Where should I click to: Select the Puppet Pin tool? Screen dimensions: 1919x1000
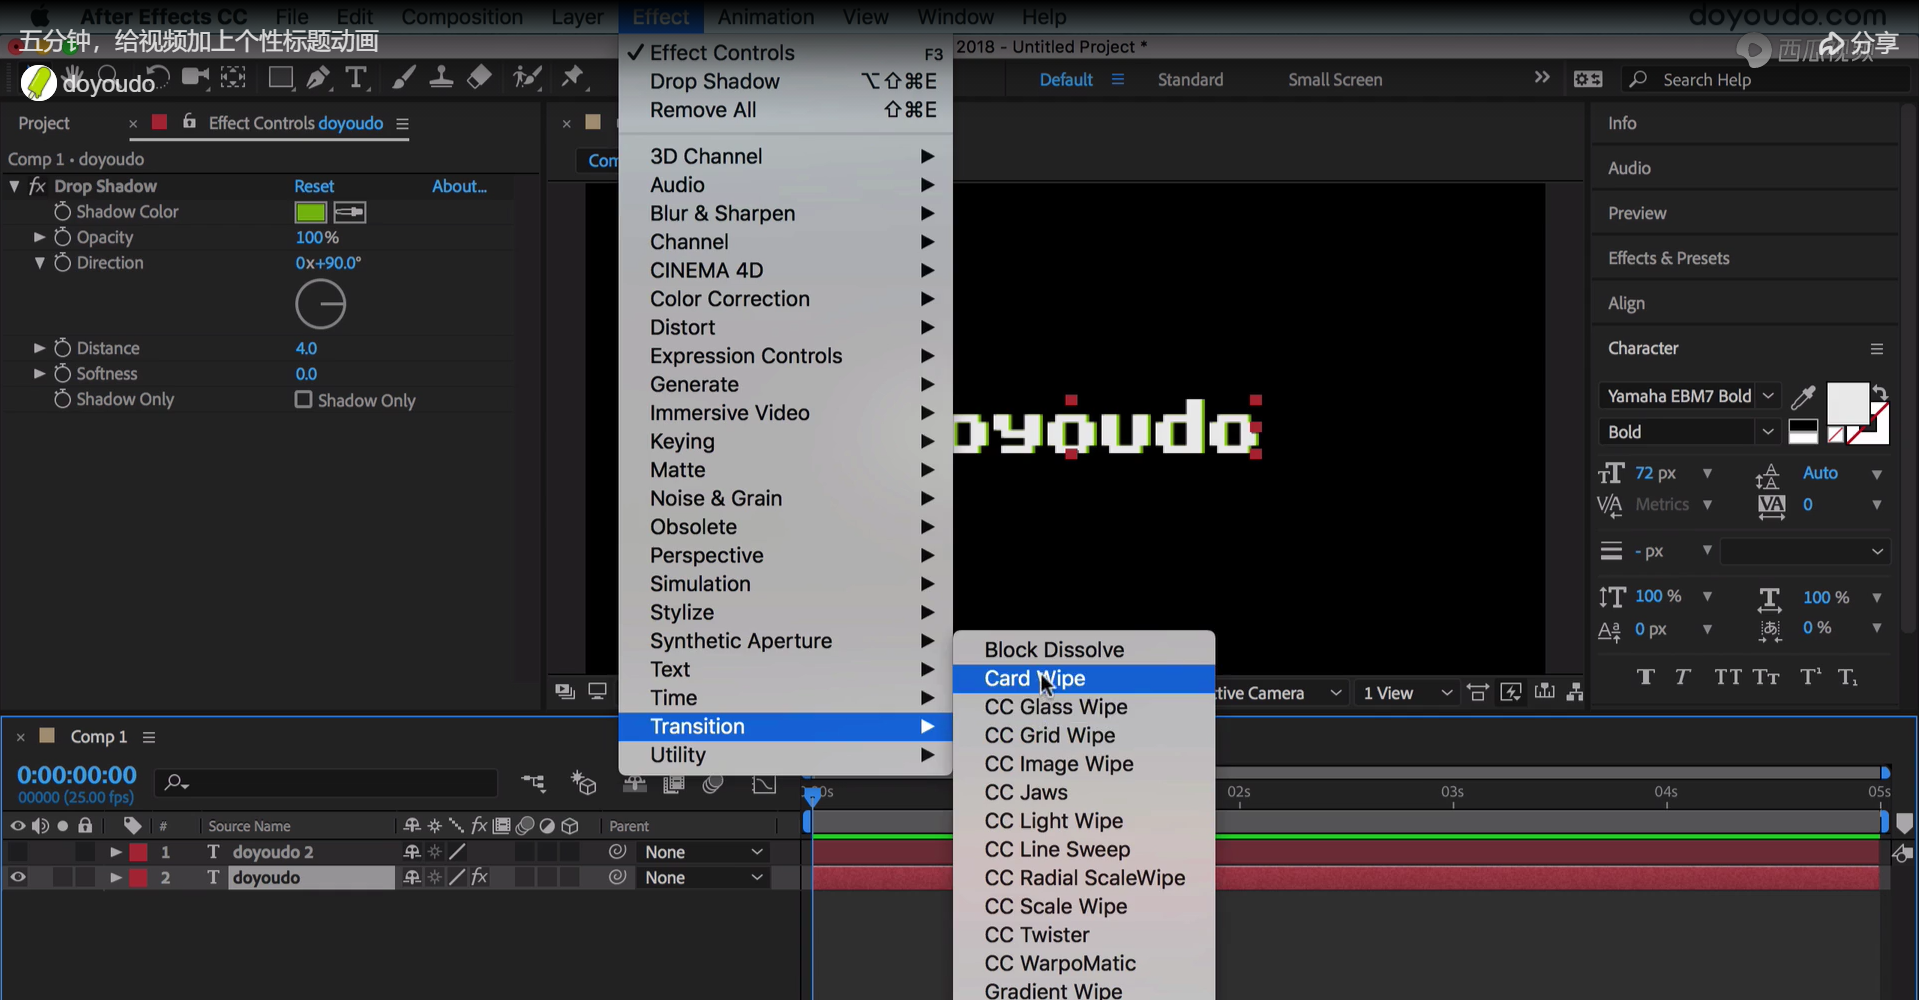coord(573,78)
